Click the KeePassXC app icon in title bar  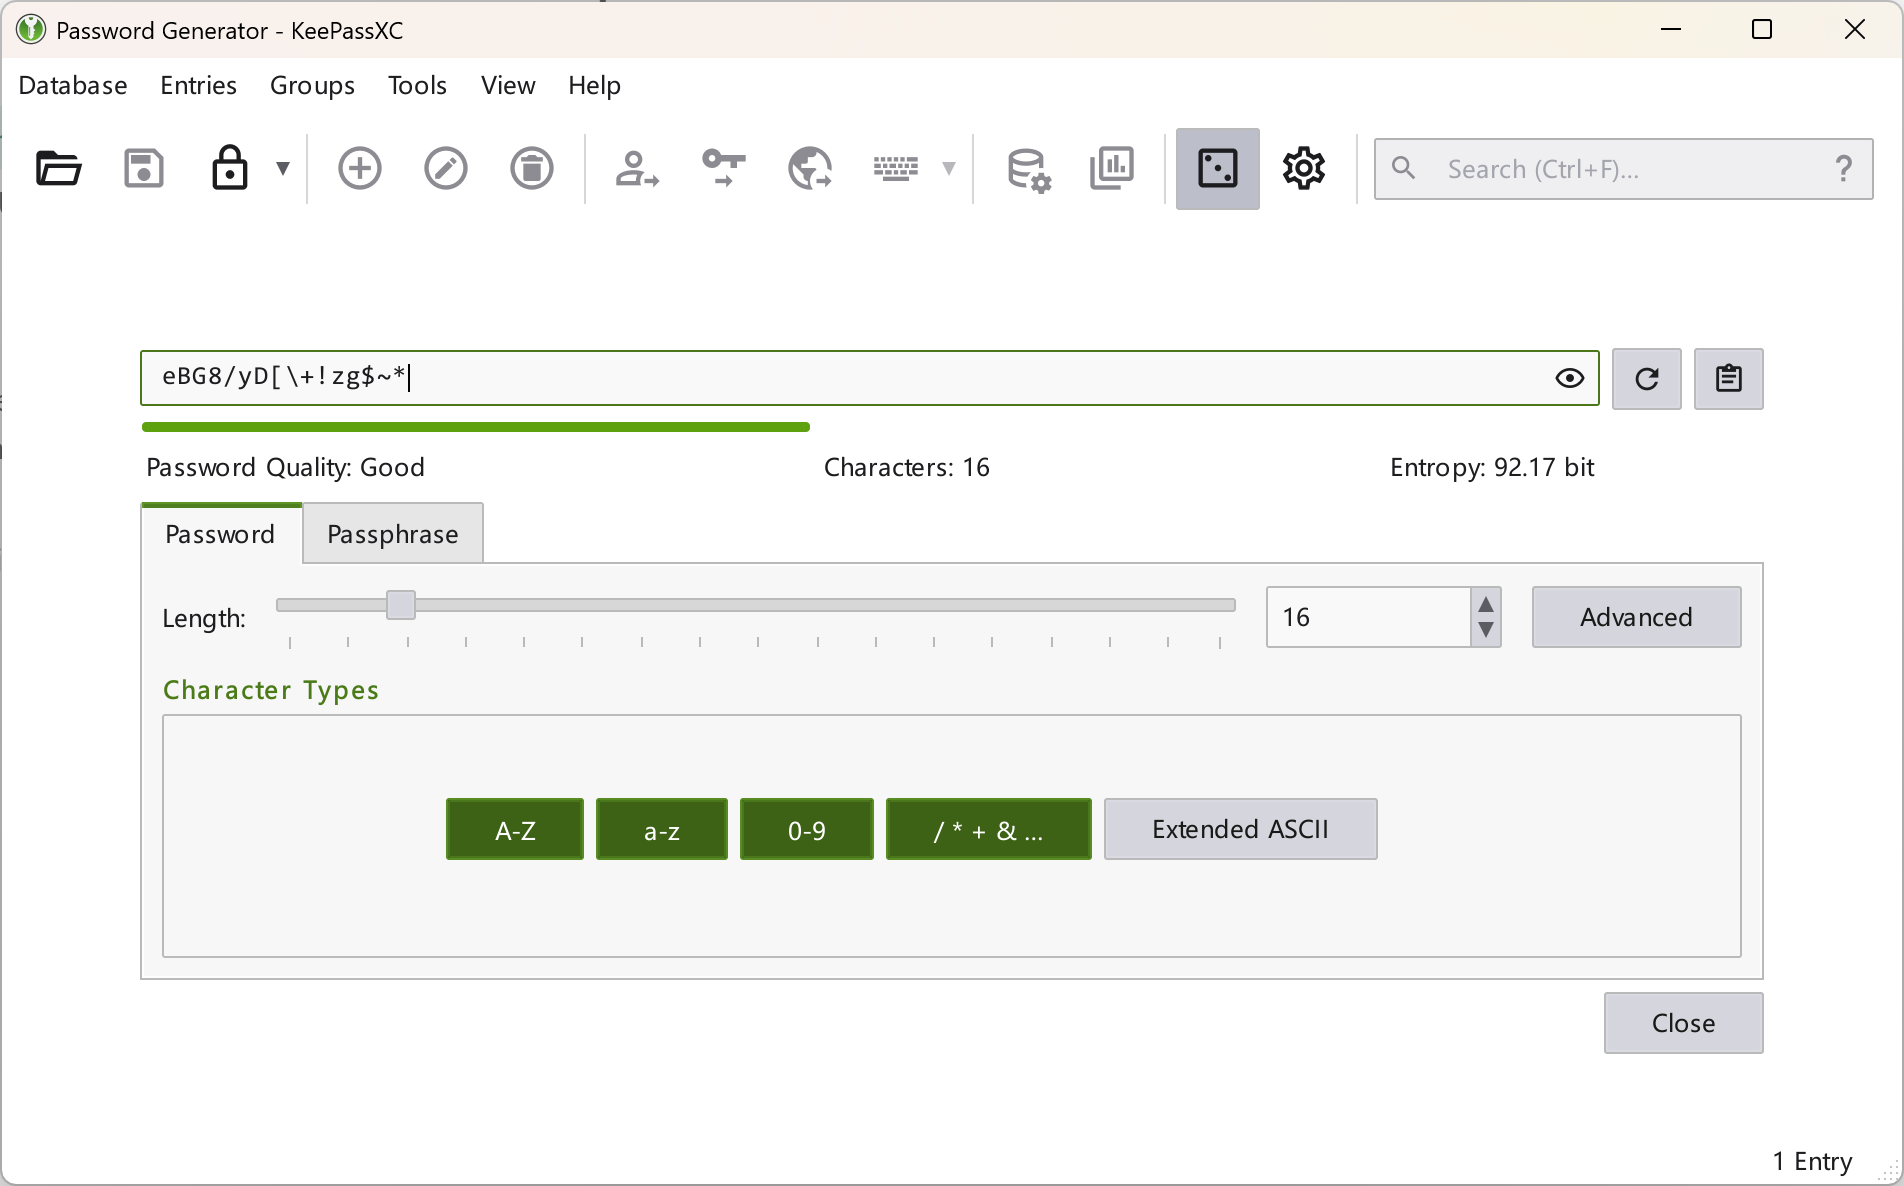click(31, 30)
